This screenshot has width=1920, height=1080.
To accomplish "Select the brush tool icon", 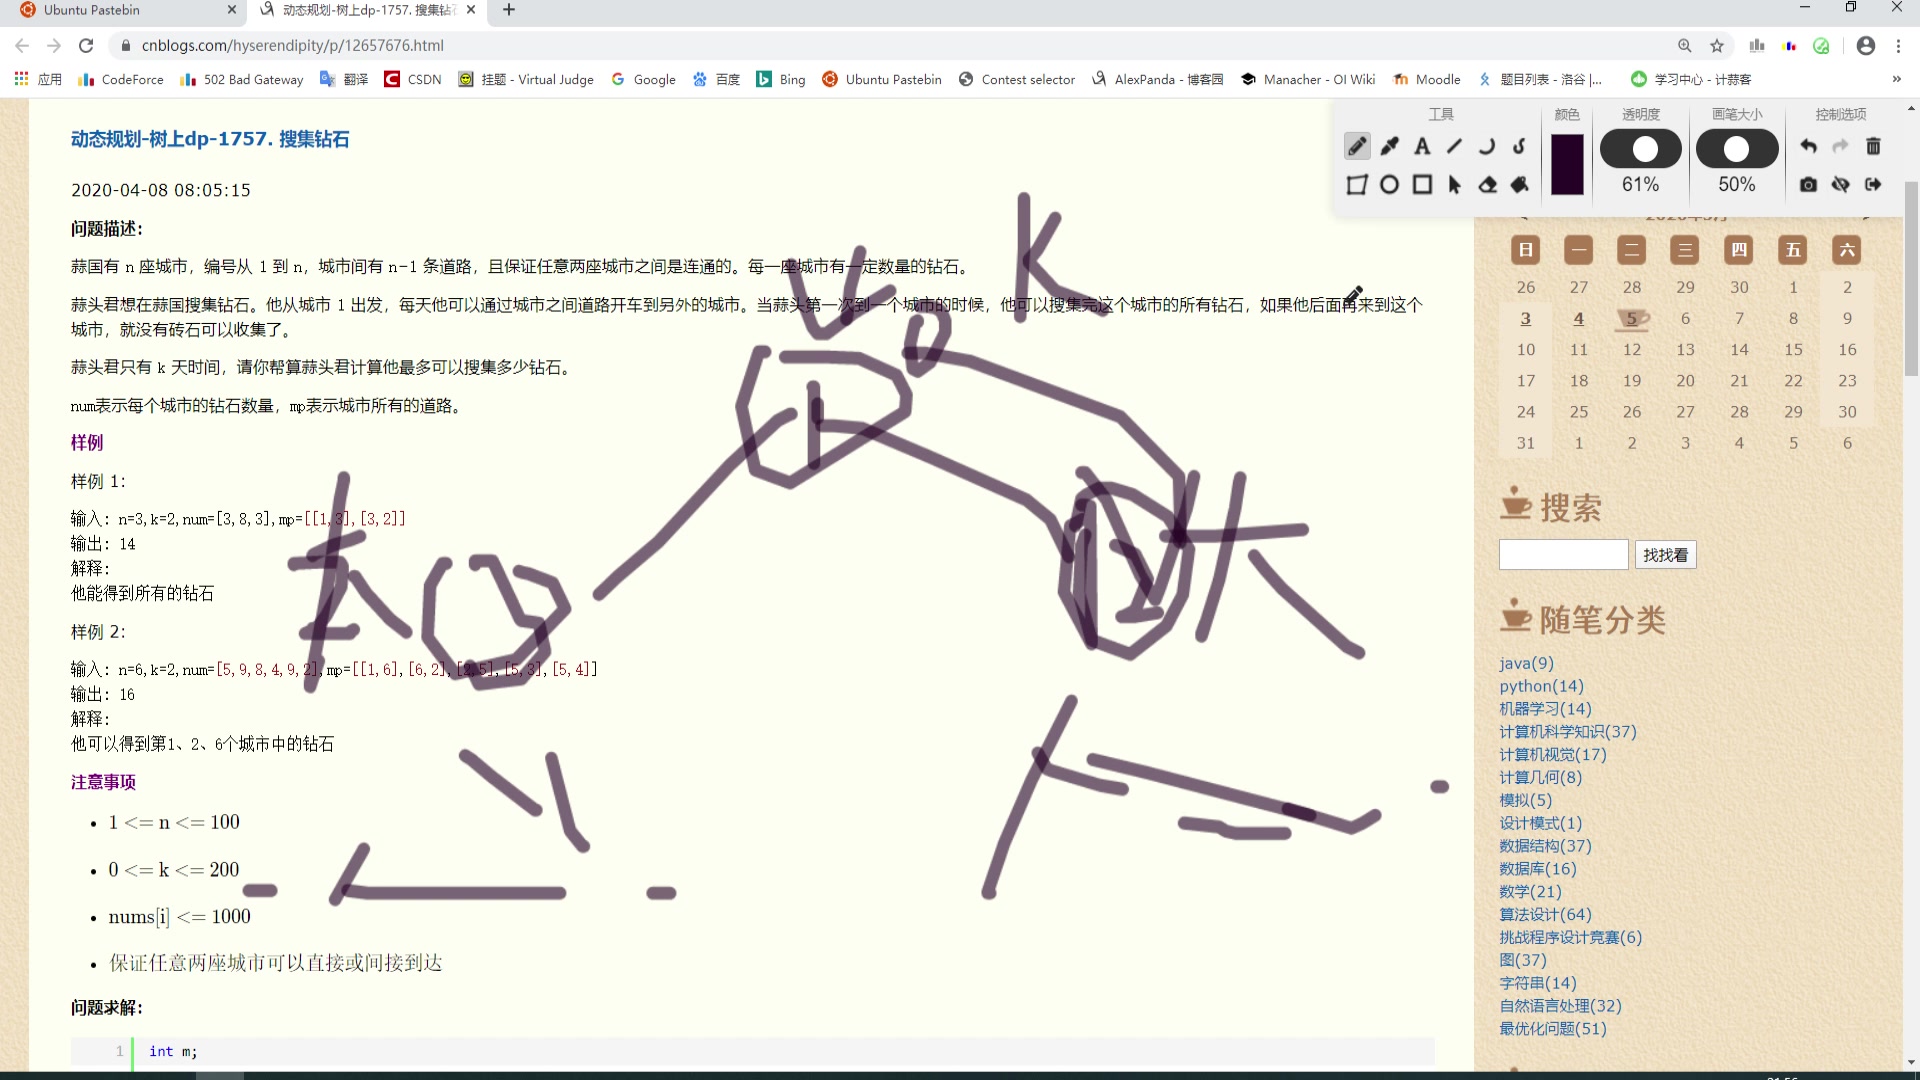I will [x=1389, y=145].
